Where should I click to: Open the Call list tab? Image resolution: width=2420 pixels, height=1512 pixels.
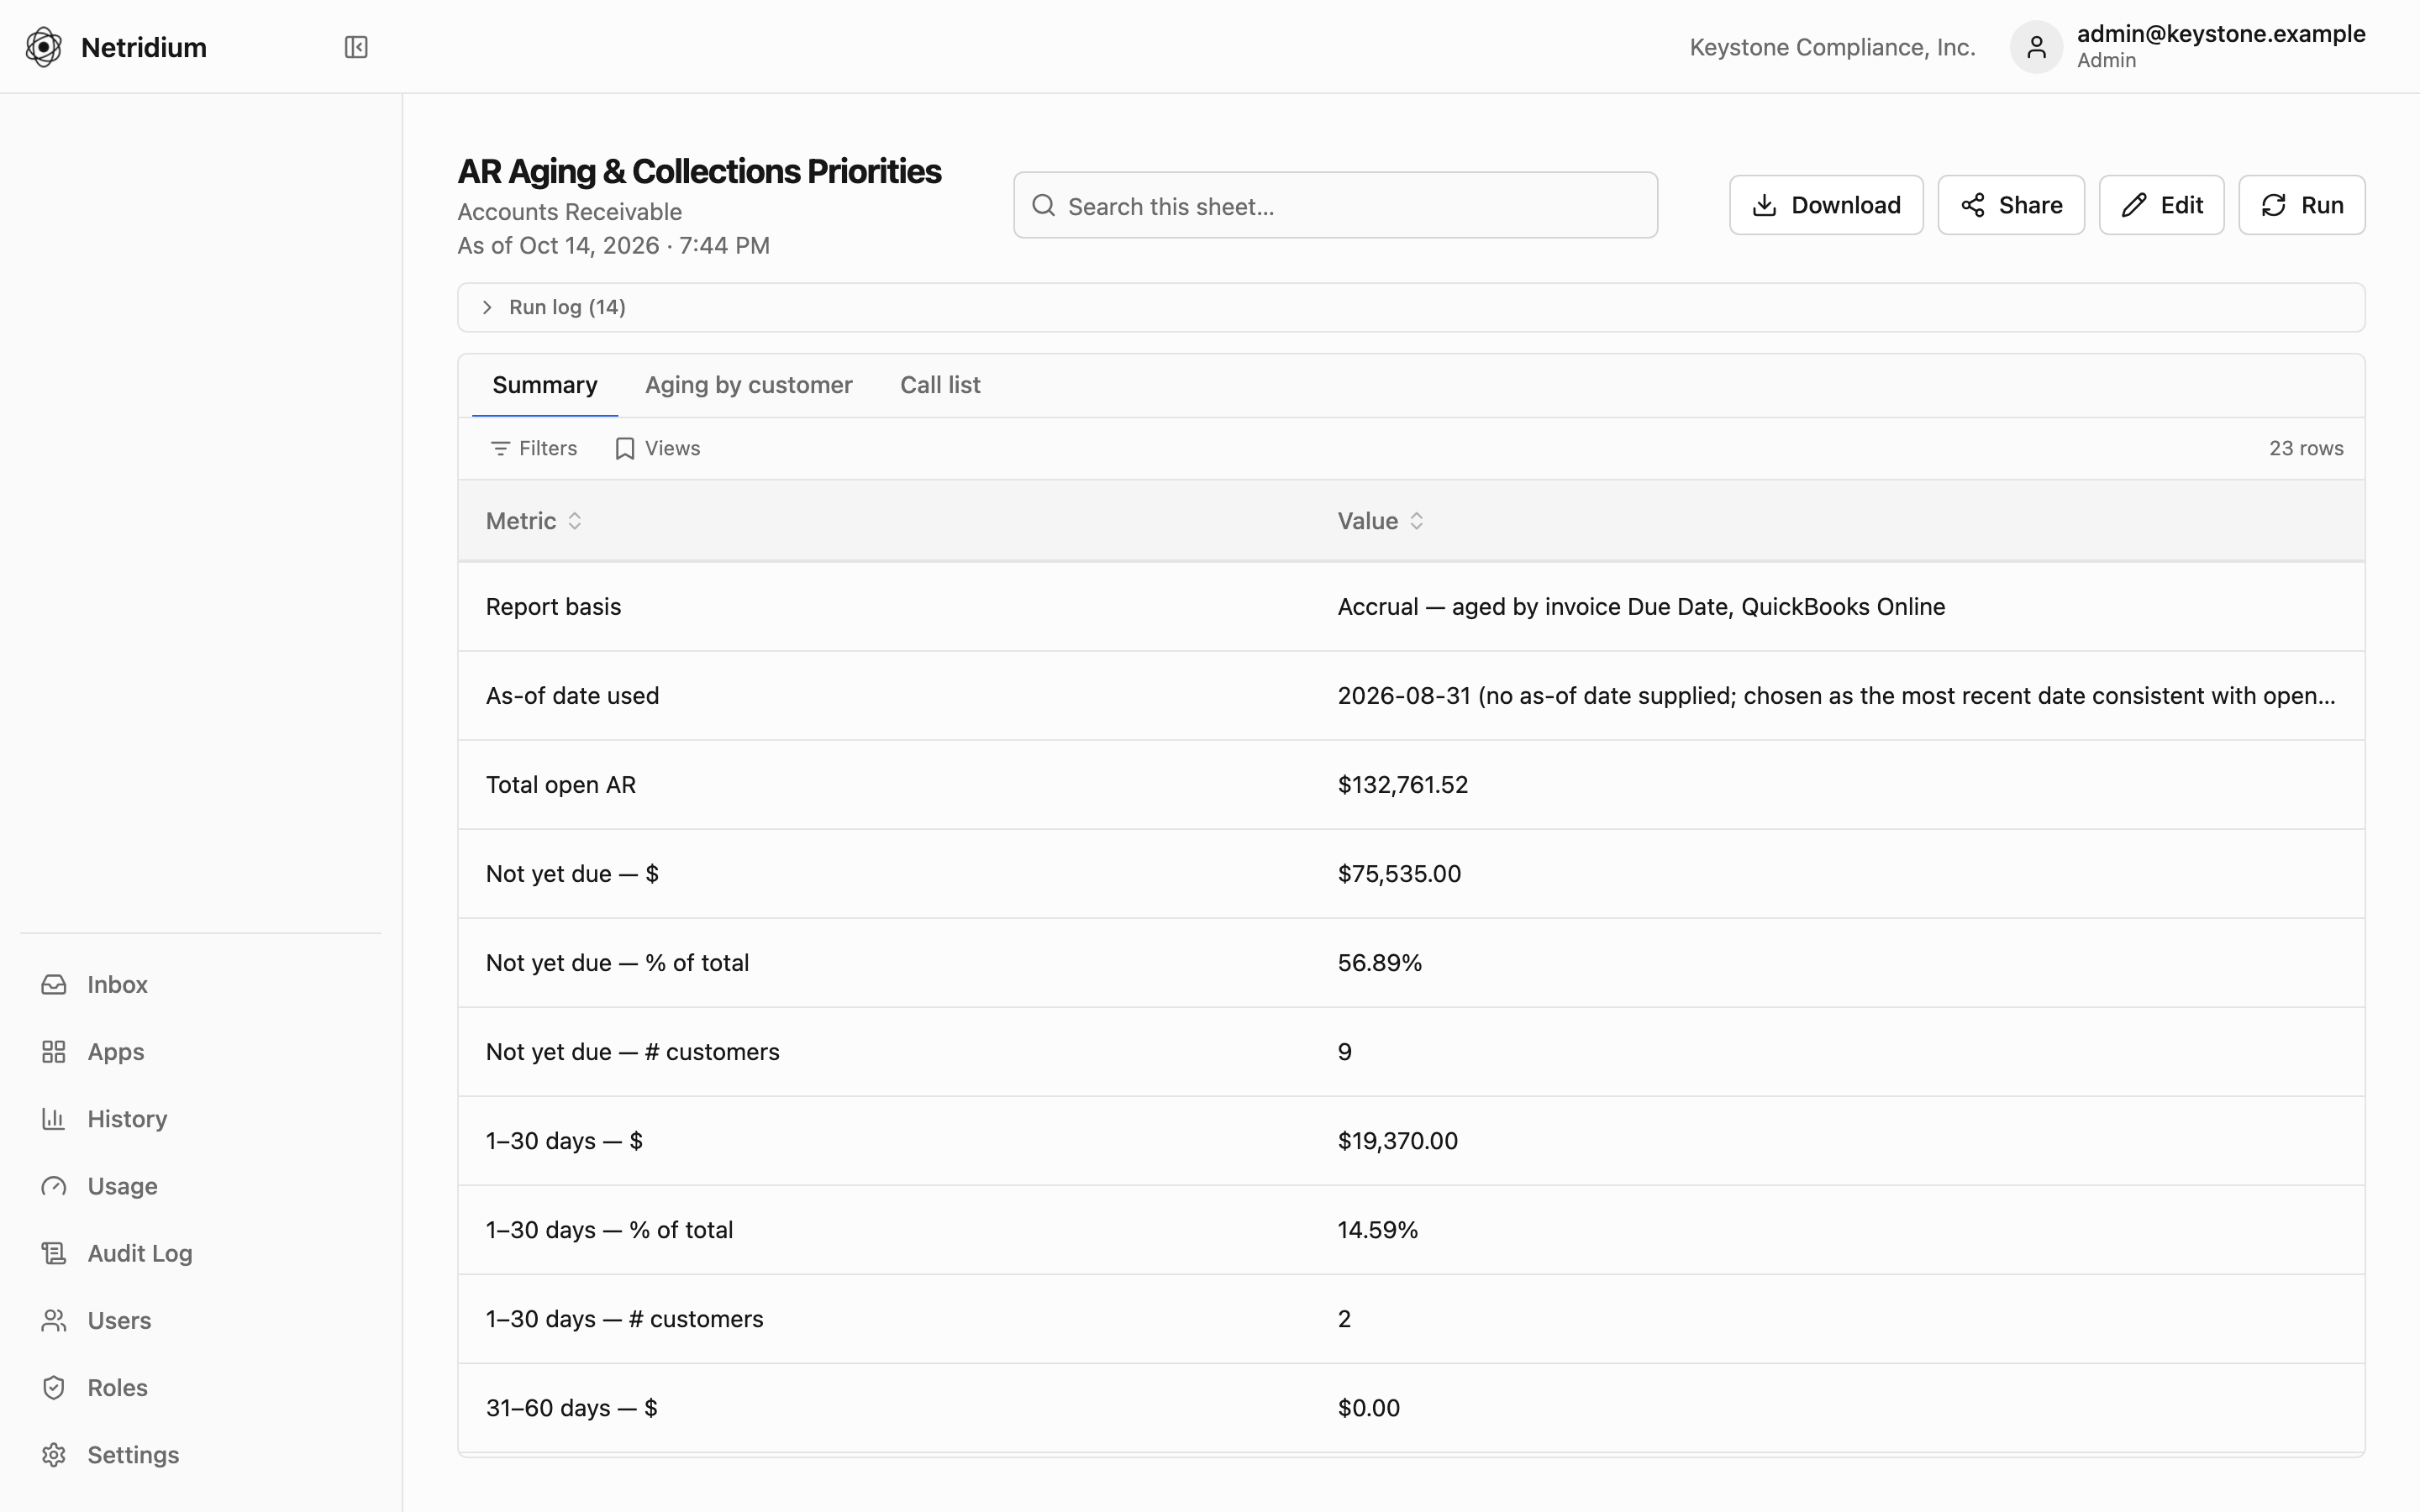[940, 385]
